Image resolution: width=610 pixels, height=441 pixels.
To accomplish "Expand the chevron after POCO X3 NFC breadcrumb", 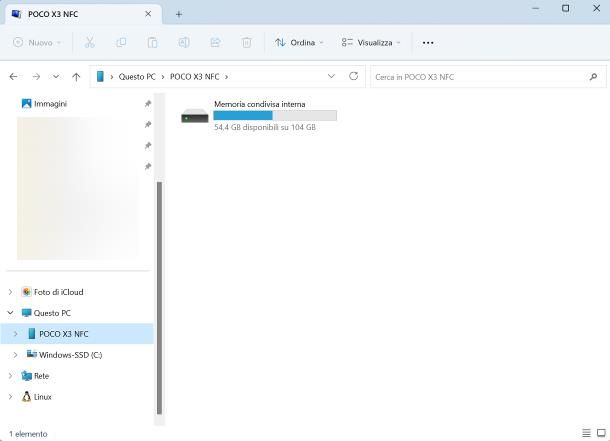I will tap(226, 77).
